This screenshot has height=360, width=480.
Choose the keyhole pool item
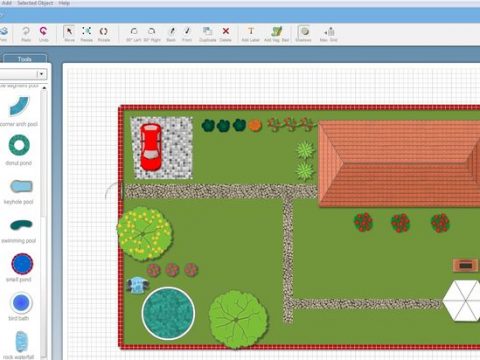[x=21, y=186]
